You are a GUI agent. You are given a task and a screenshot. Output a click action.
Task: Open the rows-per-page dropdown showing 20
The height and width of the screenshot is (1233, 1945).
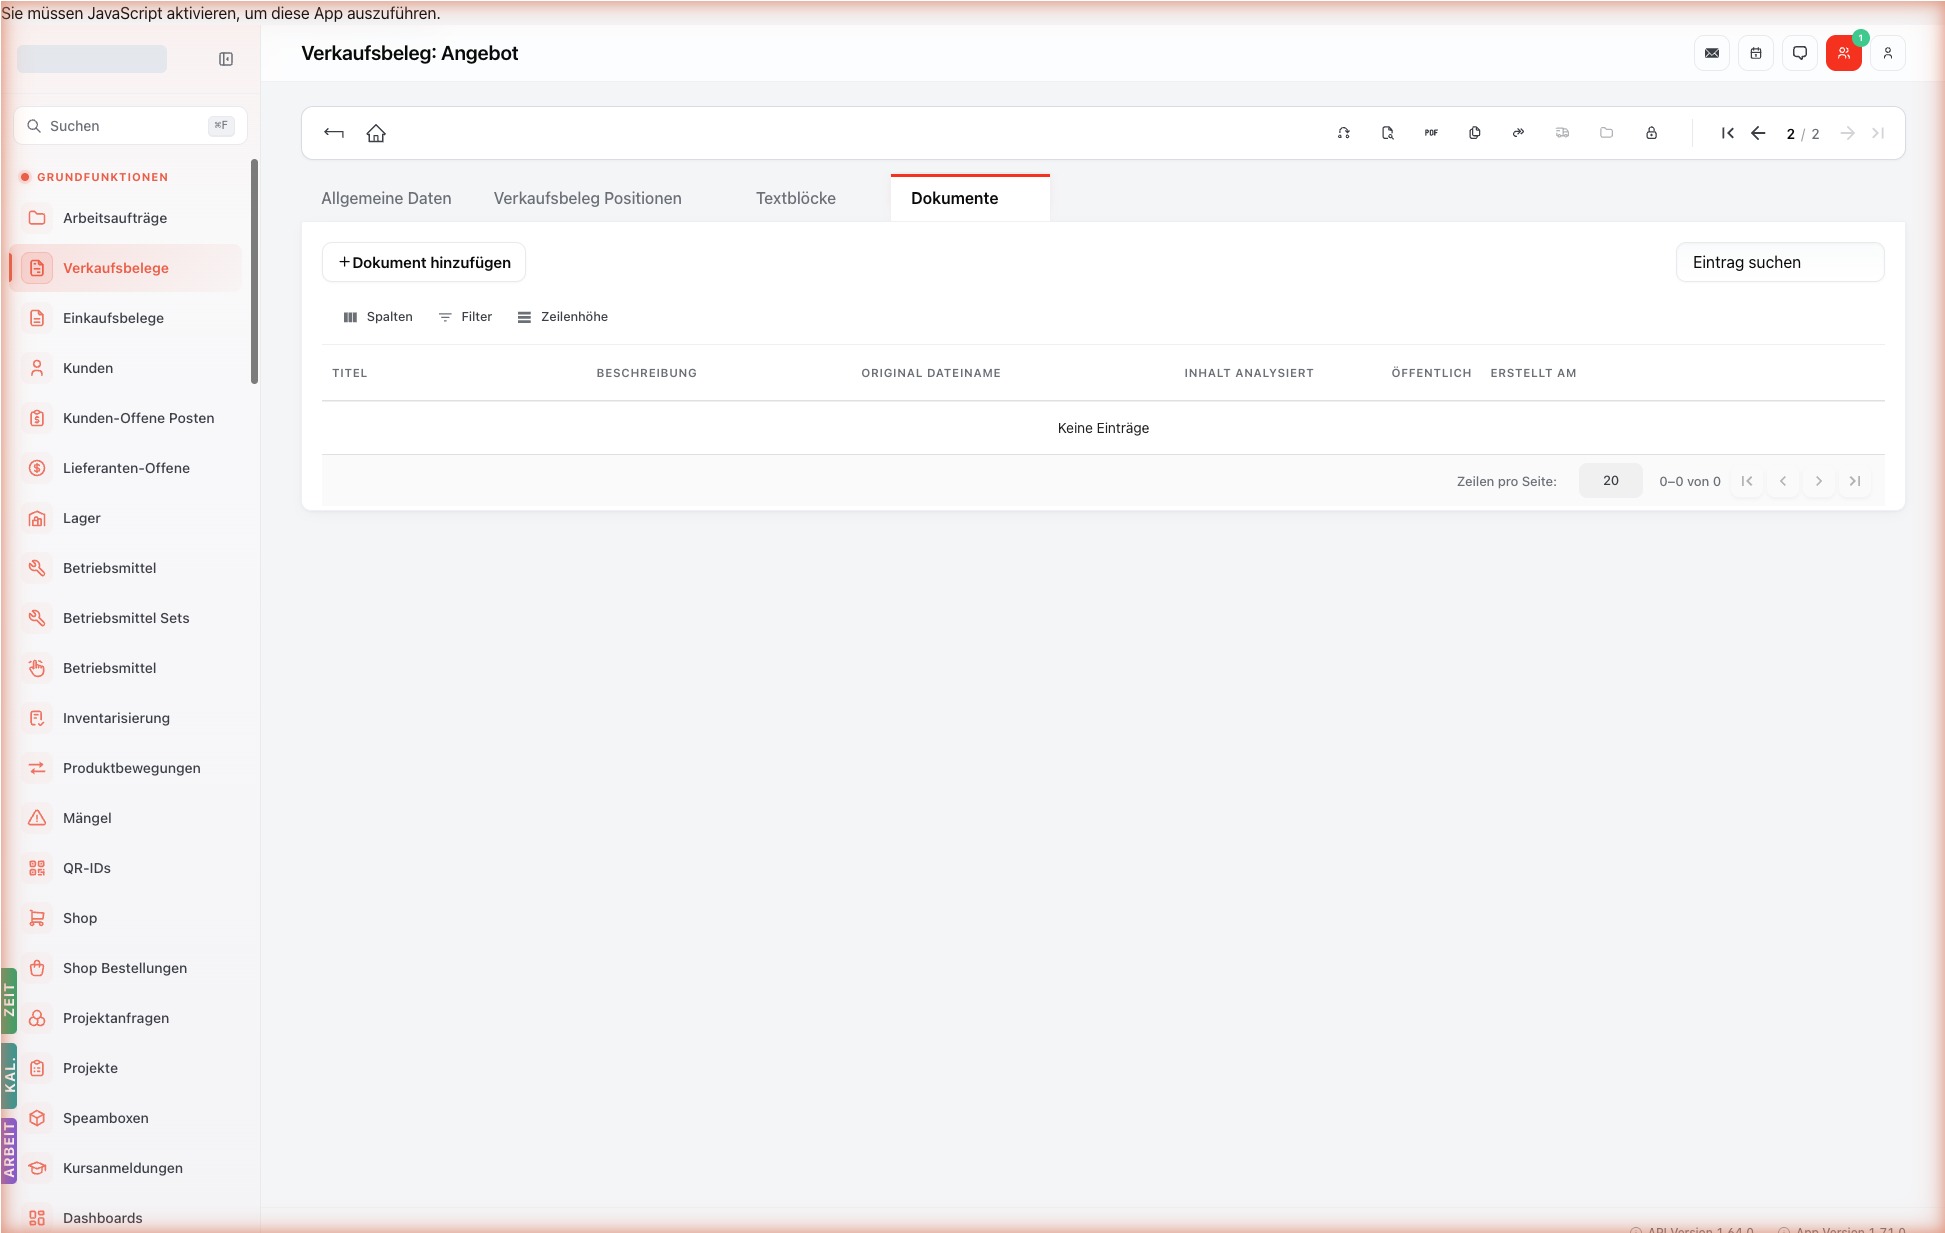(1611, 481)
